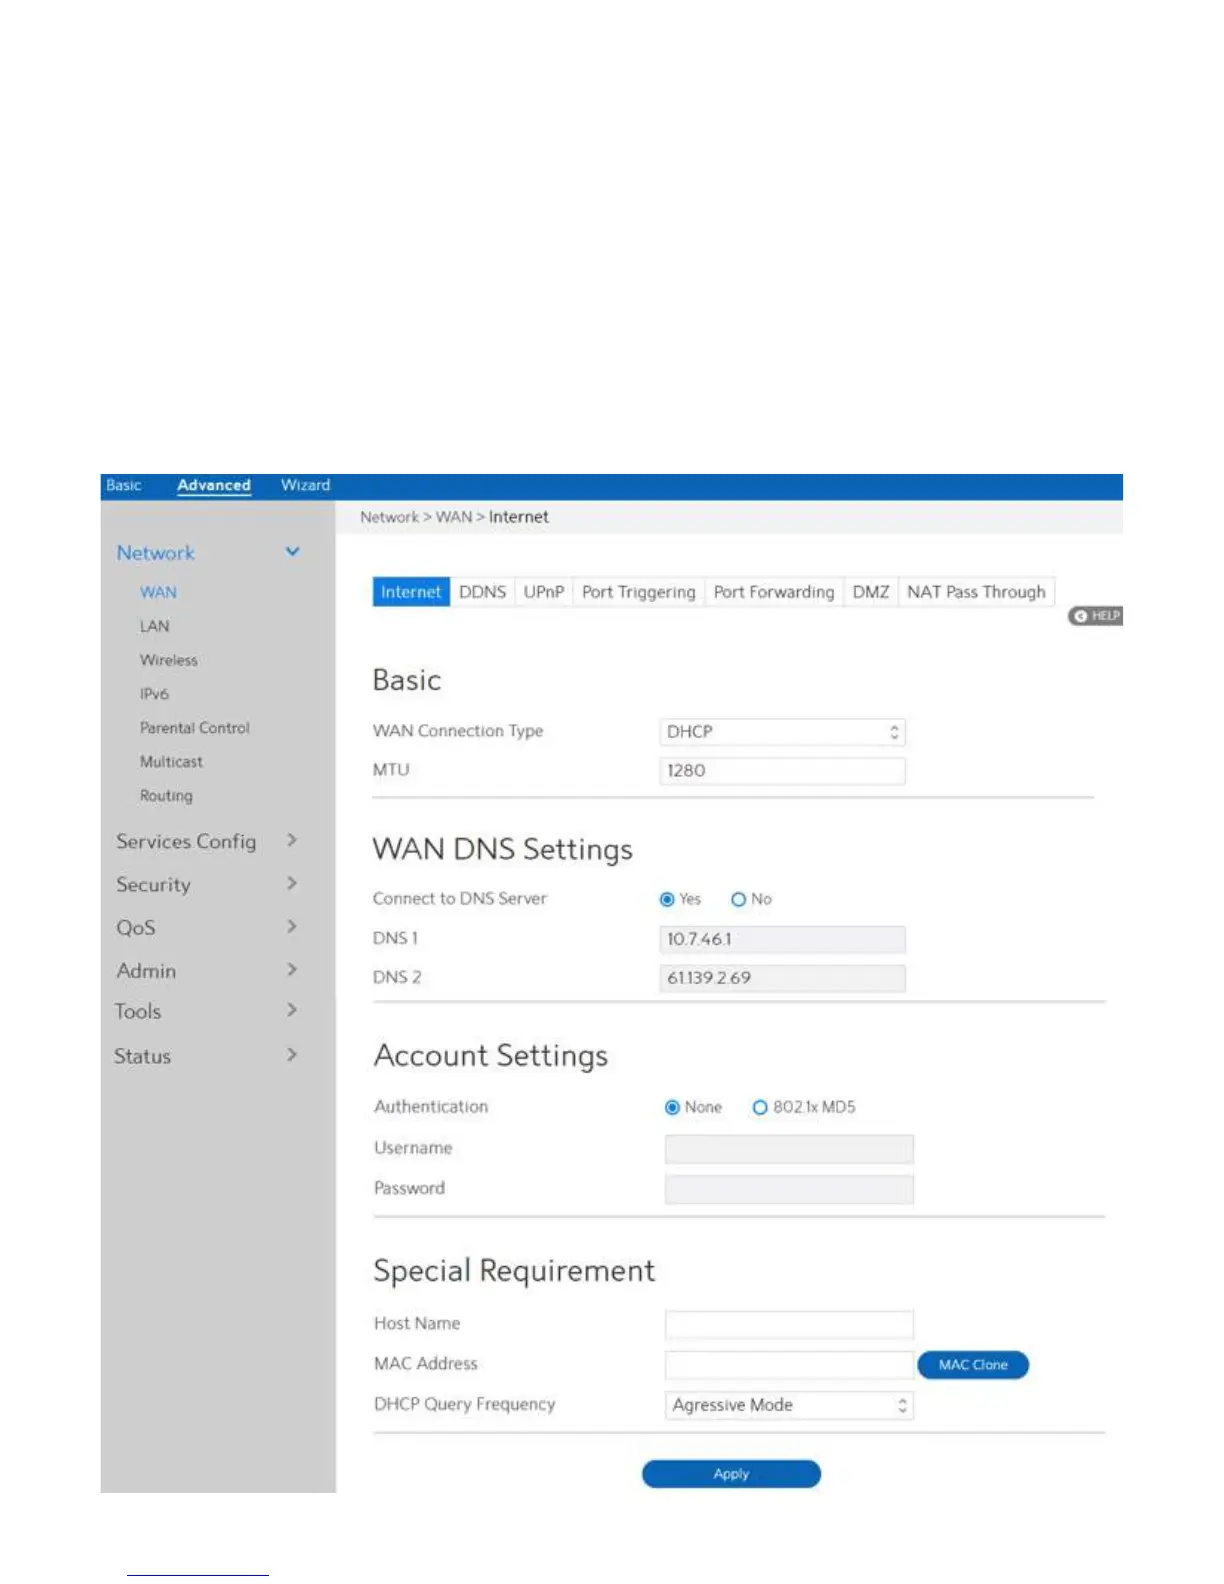Open LAN in sidebar
Image resolution: width=1224 pixels, height=1584 pixels.
tap(154, 626)
